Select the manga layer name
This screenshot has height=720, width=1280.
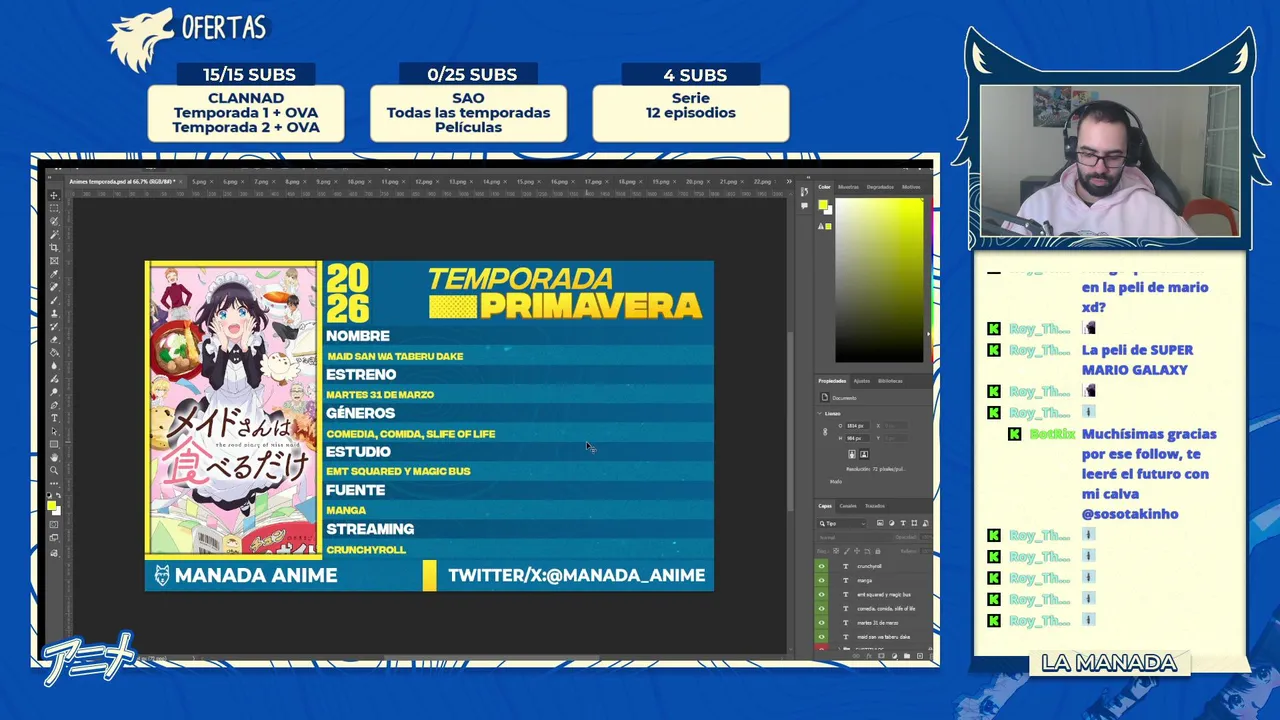(x=865, y=580)
